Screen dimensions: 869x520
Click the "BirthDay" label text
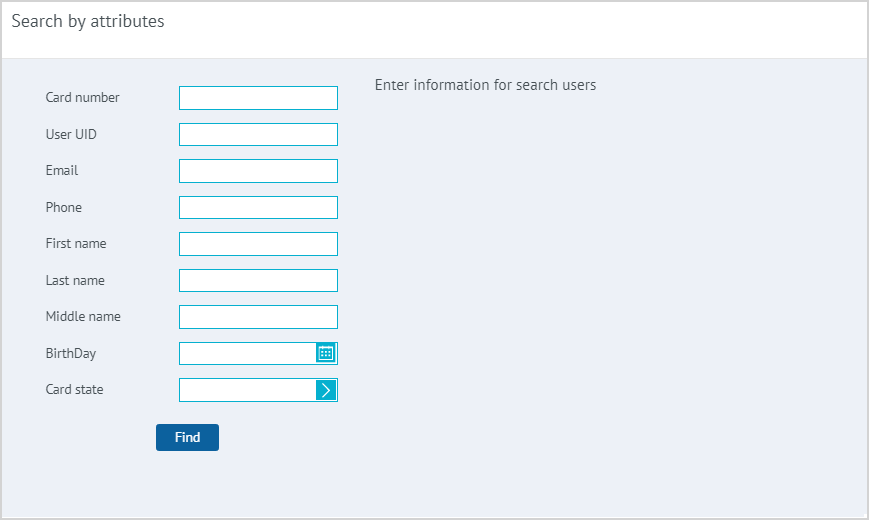tap(71, 353)
